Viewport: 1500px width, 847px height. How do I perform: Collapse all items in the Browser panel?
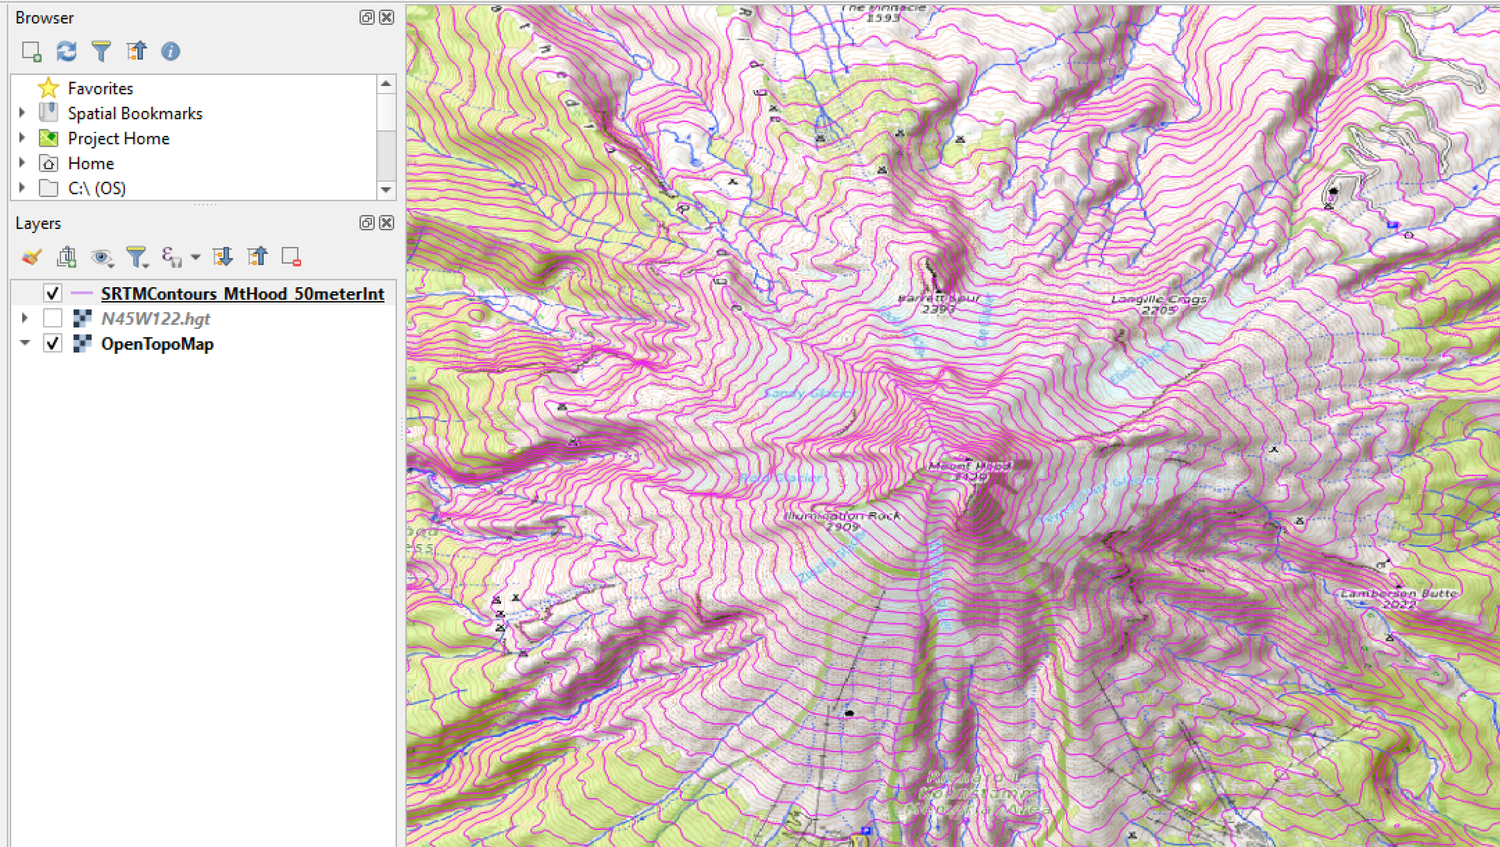click(136, 51)
